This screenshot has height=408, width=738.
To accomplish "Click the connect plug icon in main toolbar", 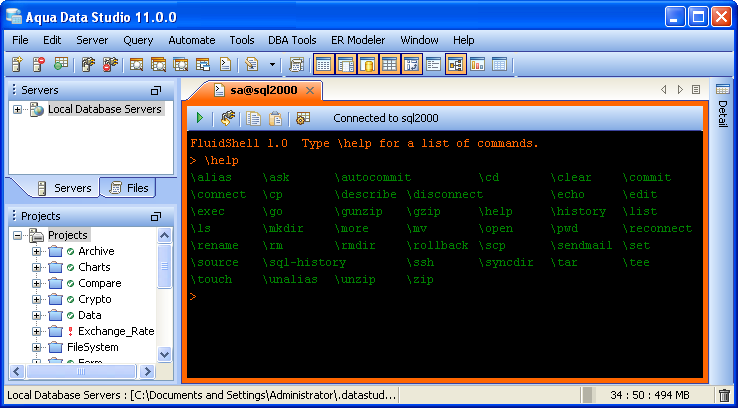I will pos(88,64).
